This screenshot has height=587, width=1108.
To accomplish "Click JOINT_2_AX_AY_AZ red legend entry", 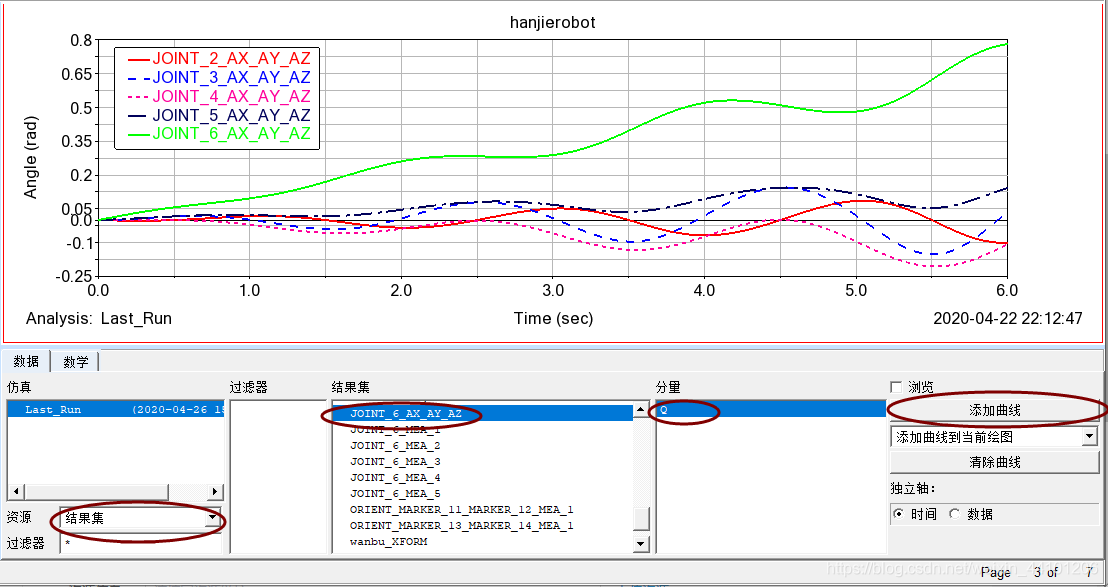I will (231, 59).
